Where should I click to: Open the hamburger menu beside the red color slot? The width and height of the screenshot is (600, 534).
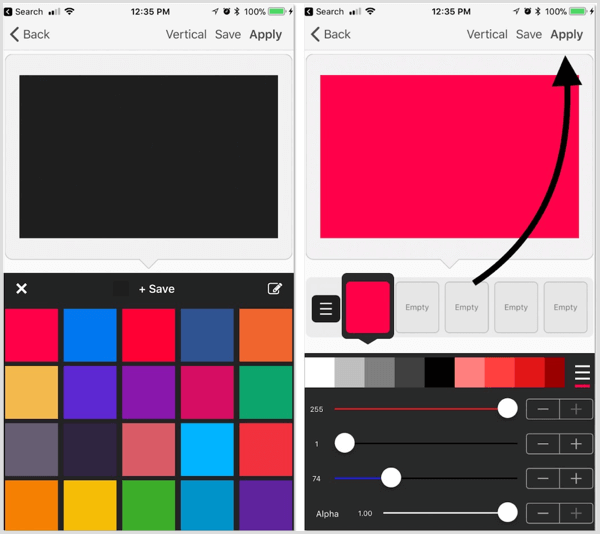[x=326, y=308]
